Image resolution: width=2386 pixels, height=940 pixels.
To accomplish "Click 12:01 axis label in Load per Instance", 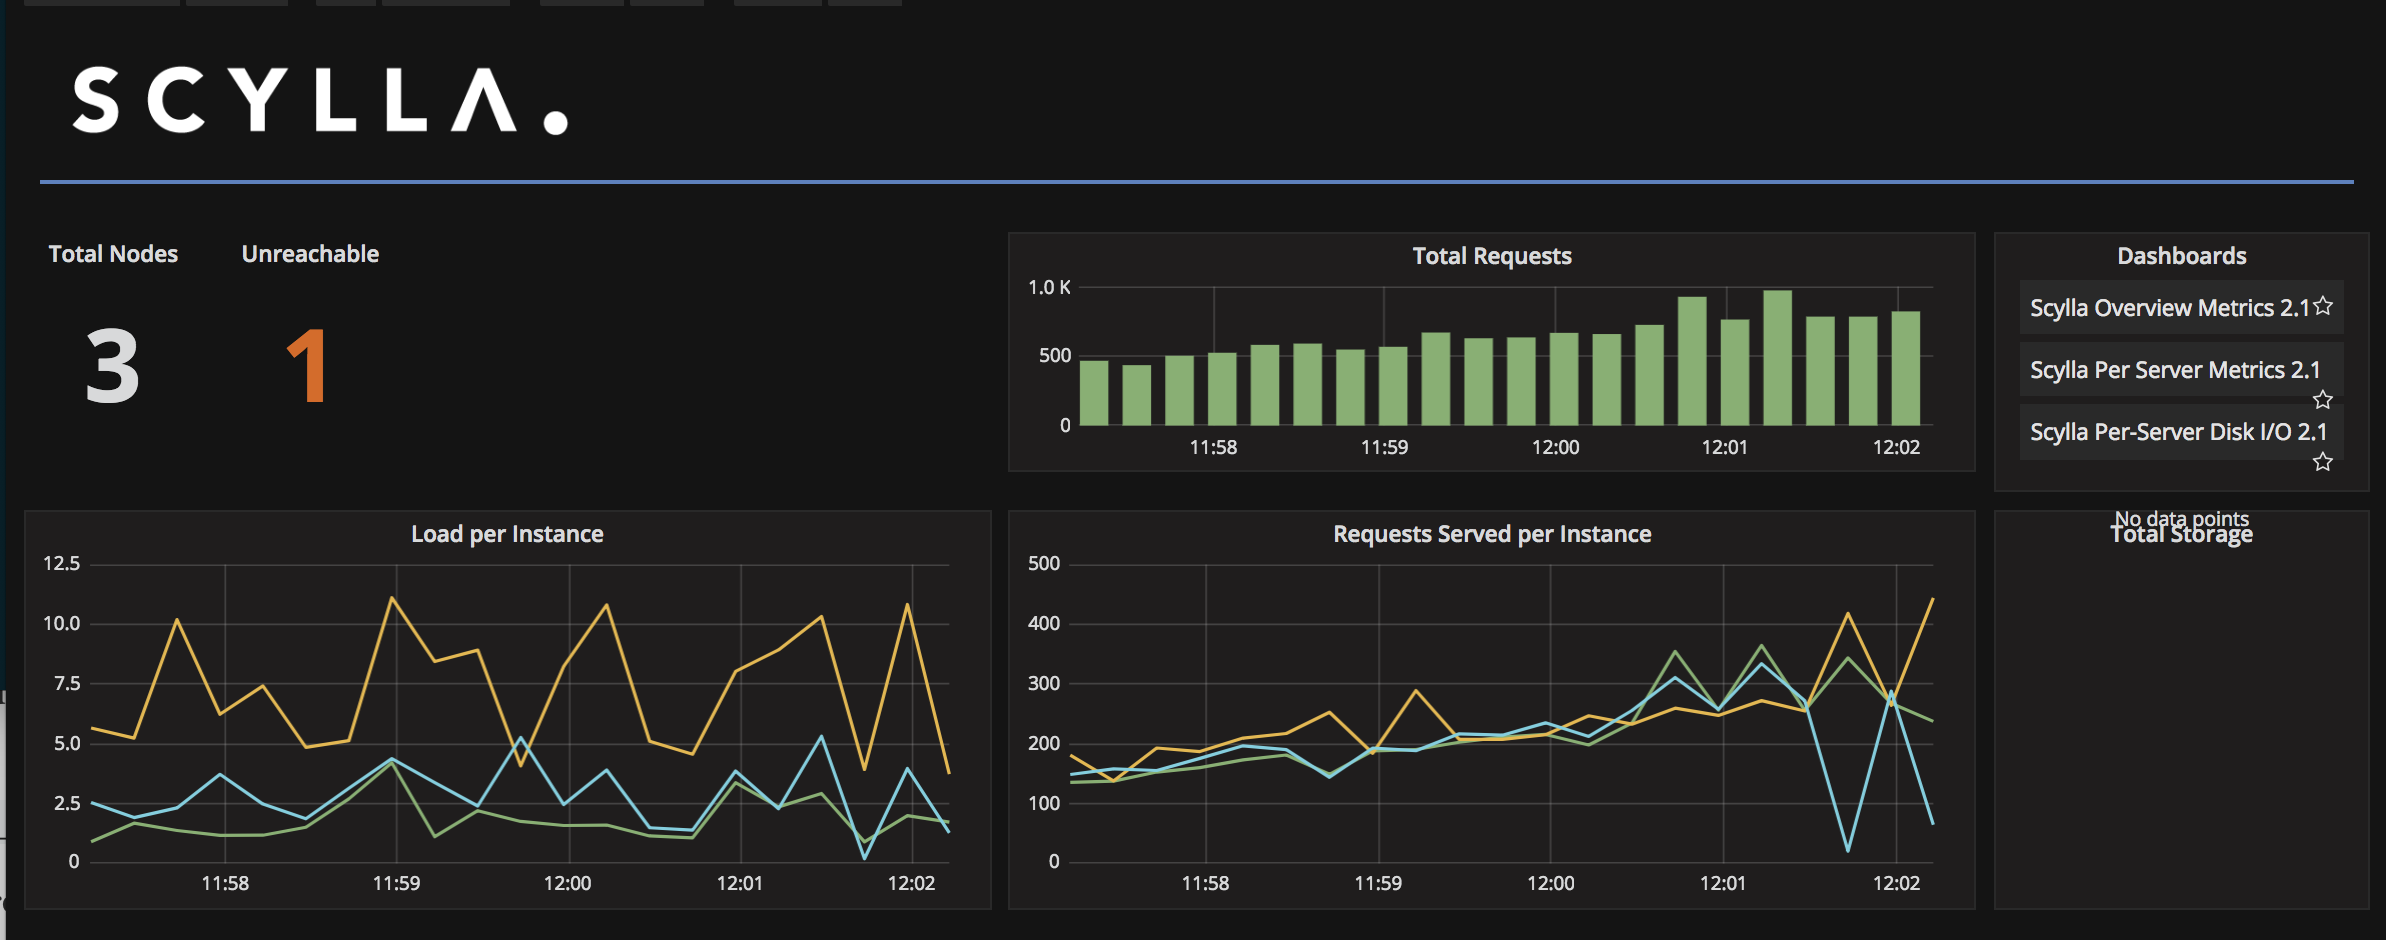I will pyautogui.click(x=740, y=884).
